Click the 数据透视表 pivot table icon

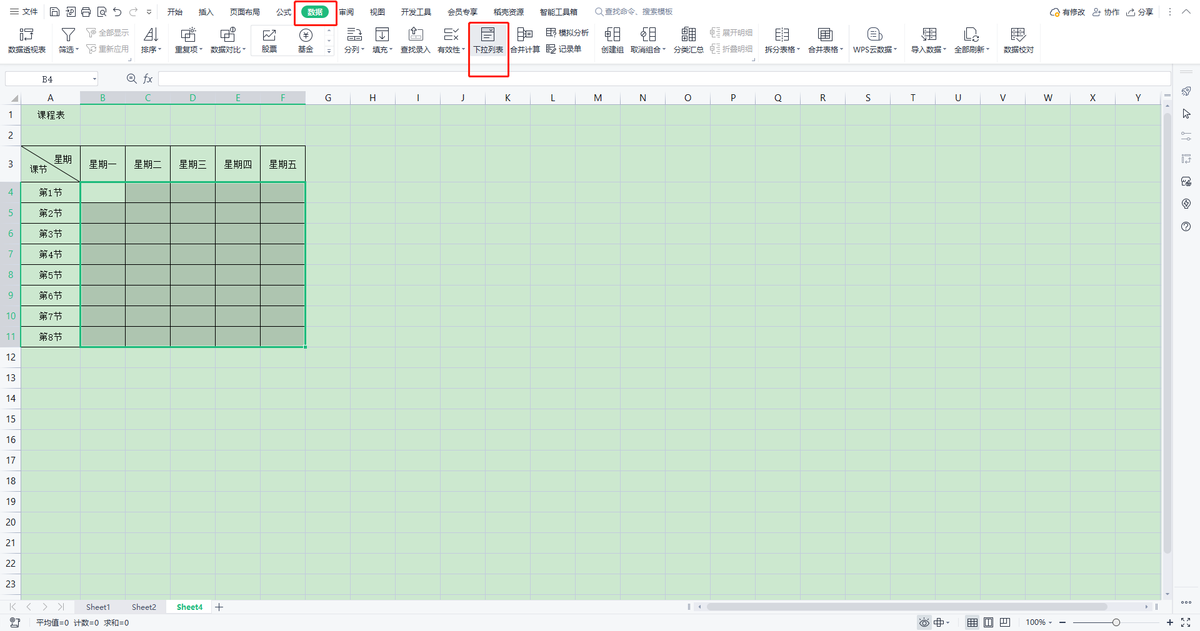coord(27,35)
